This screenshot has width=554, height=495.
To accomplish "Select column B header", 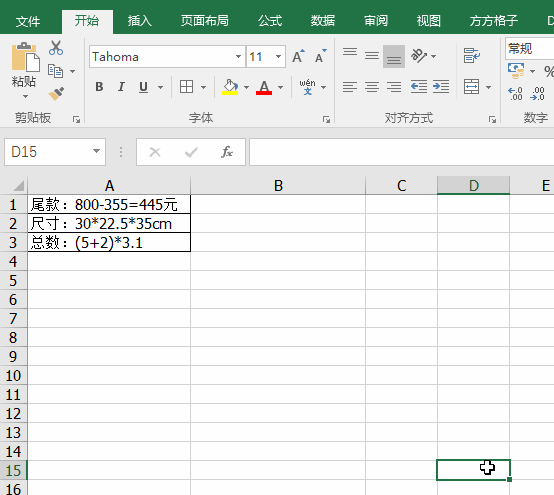I will point(278,185).
